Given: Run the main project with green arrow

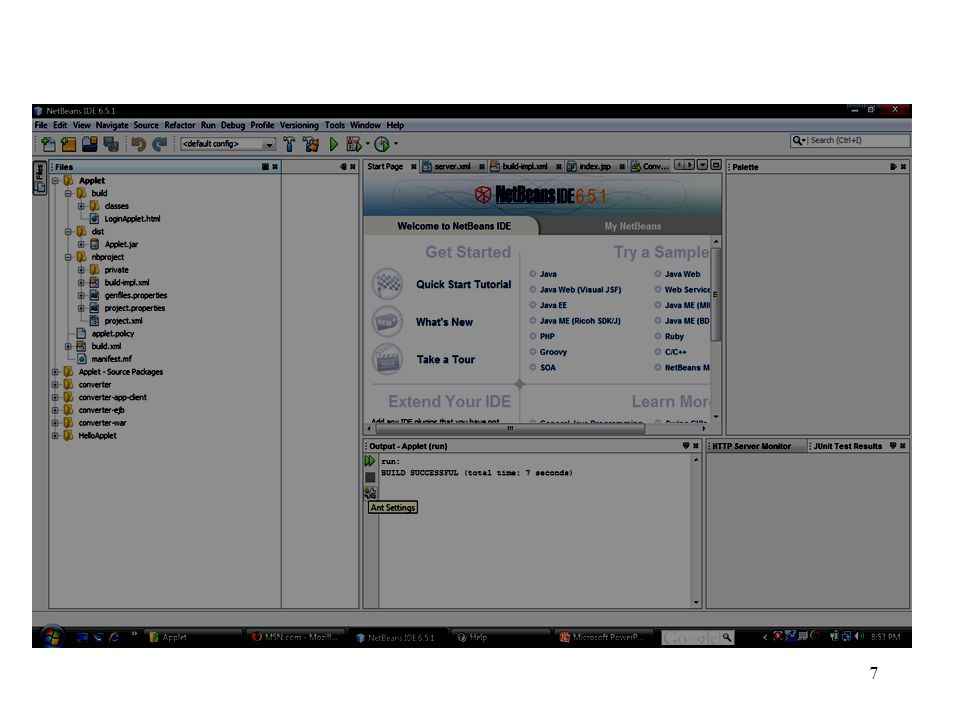Looking at the screenshot, I should (334, 144).
